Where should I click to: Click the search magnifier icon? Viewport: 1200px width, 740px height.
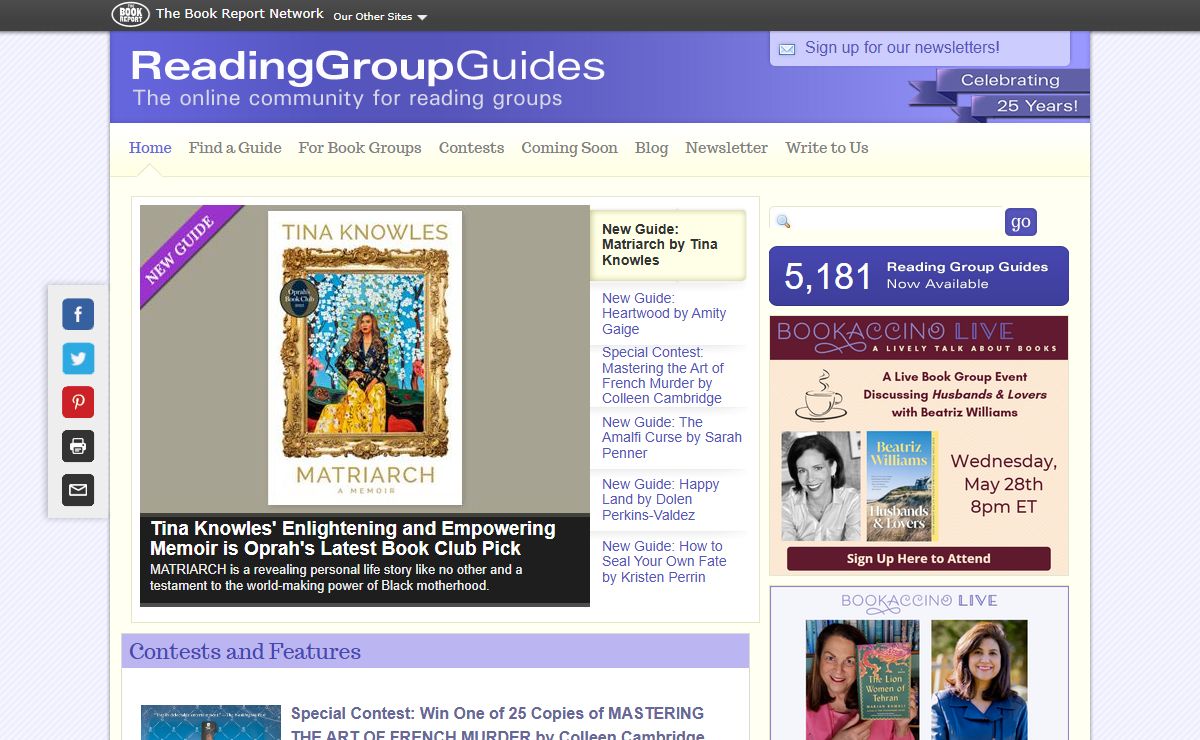(783, 222)
